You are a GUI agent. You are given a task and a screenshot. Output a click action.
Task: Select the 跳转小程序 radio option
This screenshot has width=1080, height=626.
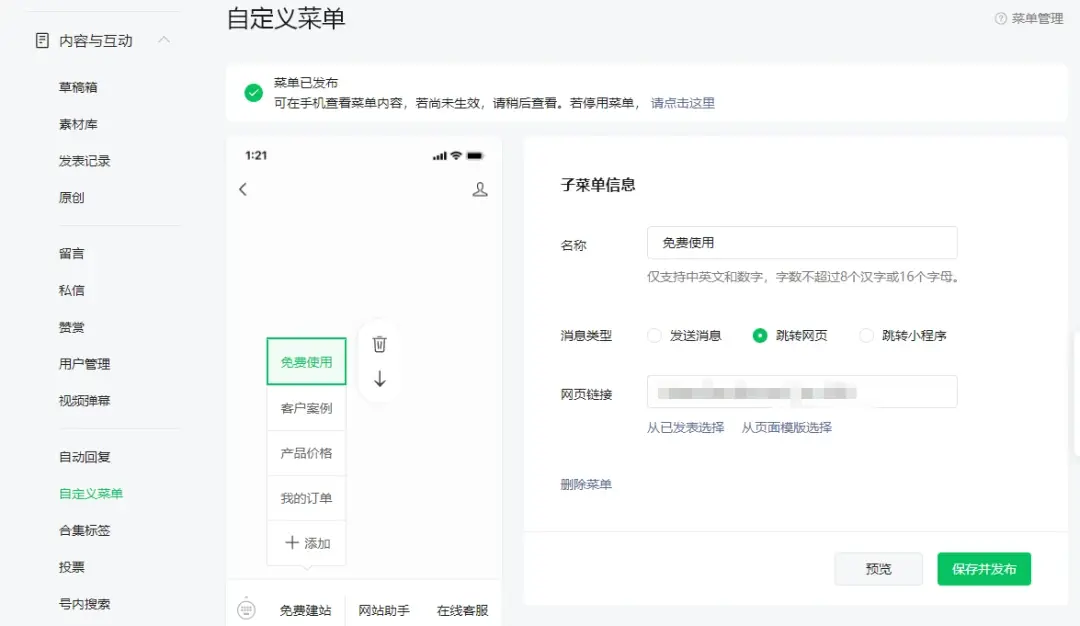[x=866, y=335]
